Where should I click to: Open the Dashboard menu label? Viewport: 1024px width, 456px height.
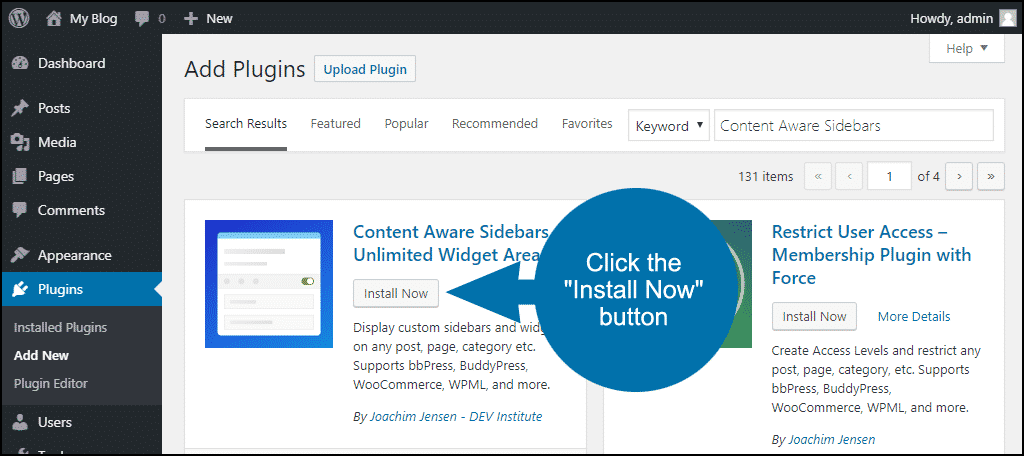tap(71, 63)
